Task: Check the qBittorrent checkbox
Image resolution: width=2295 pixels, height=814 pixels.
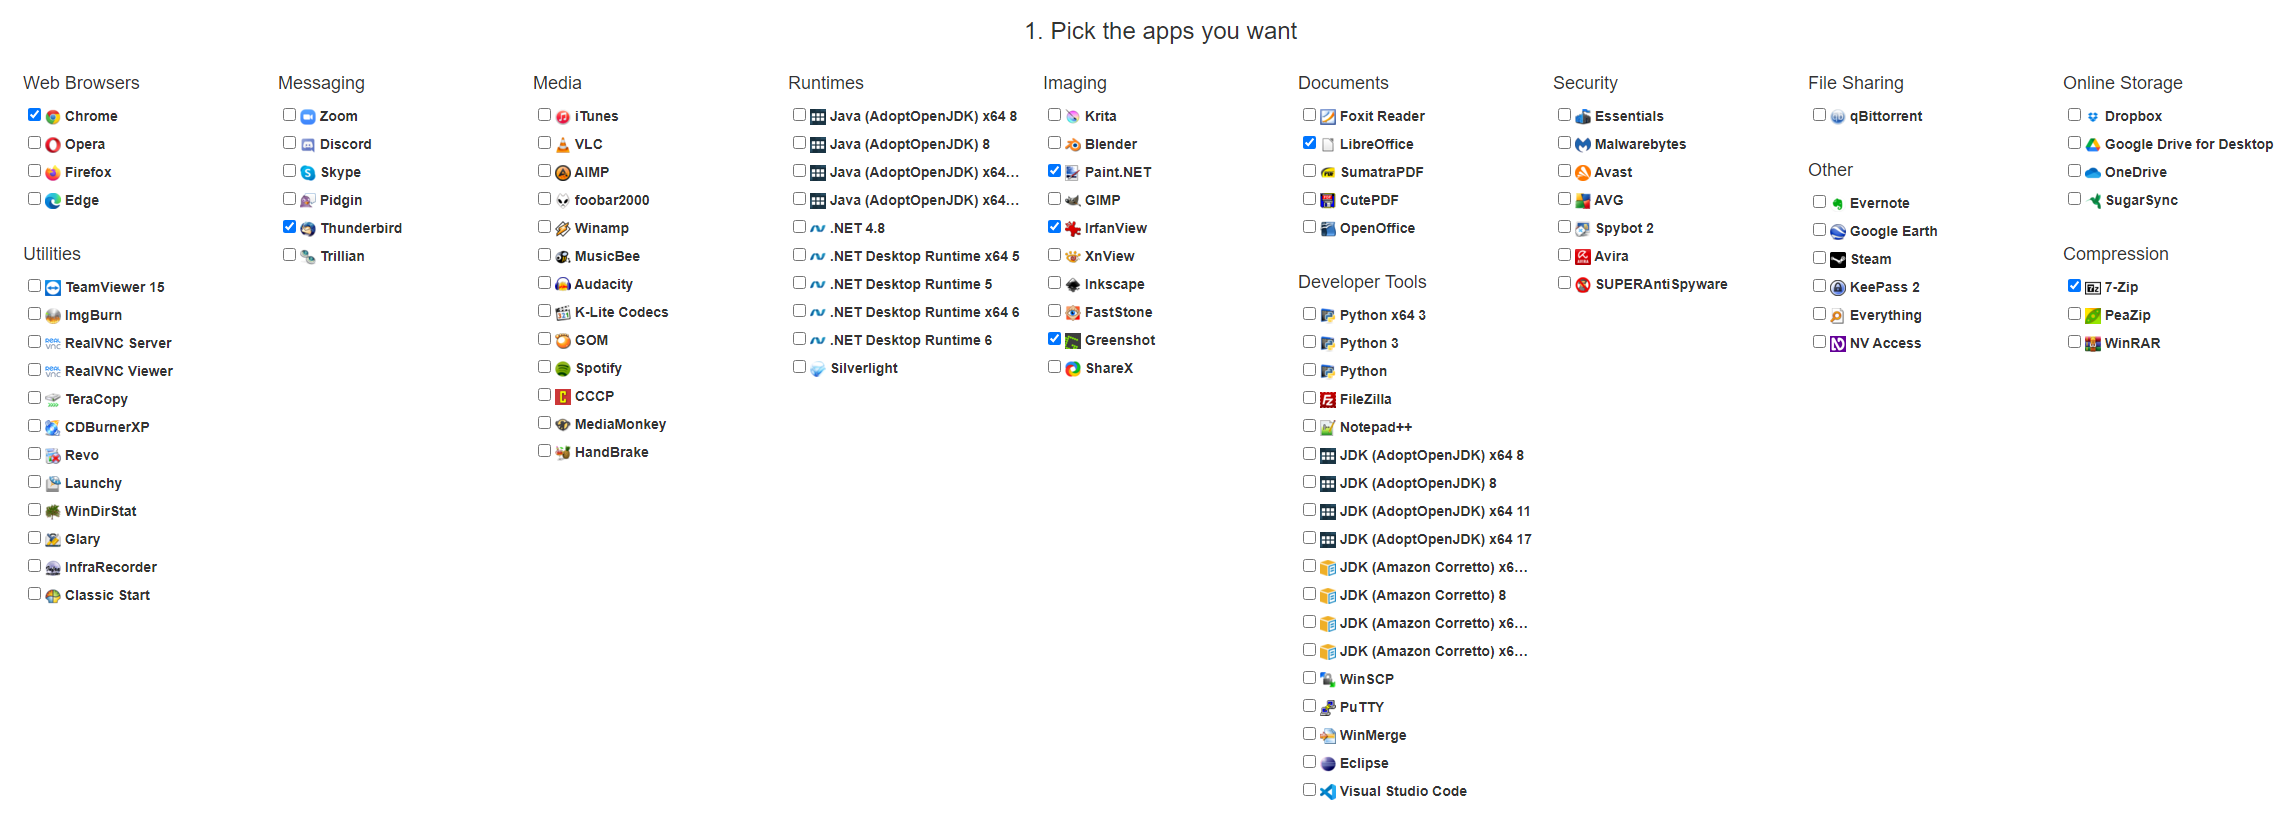Action: 1820,115
